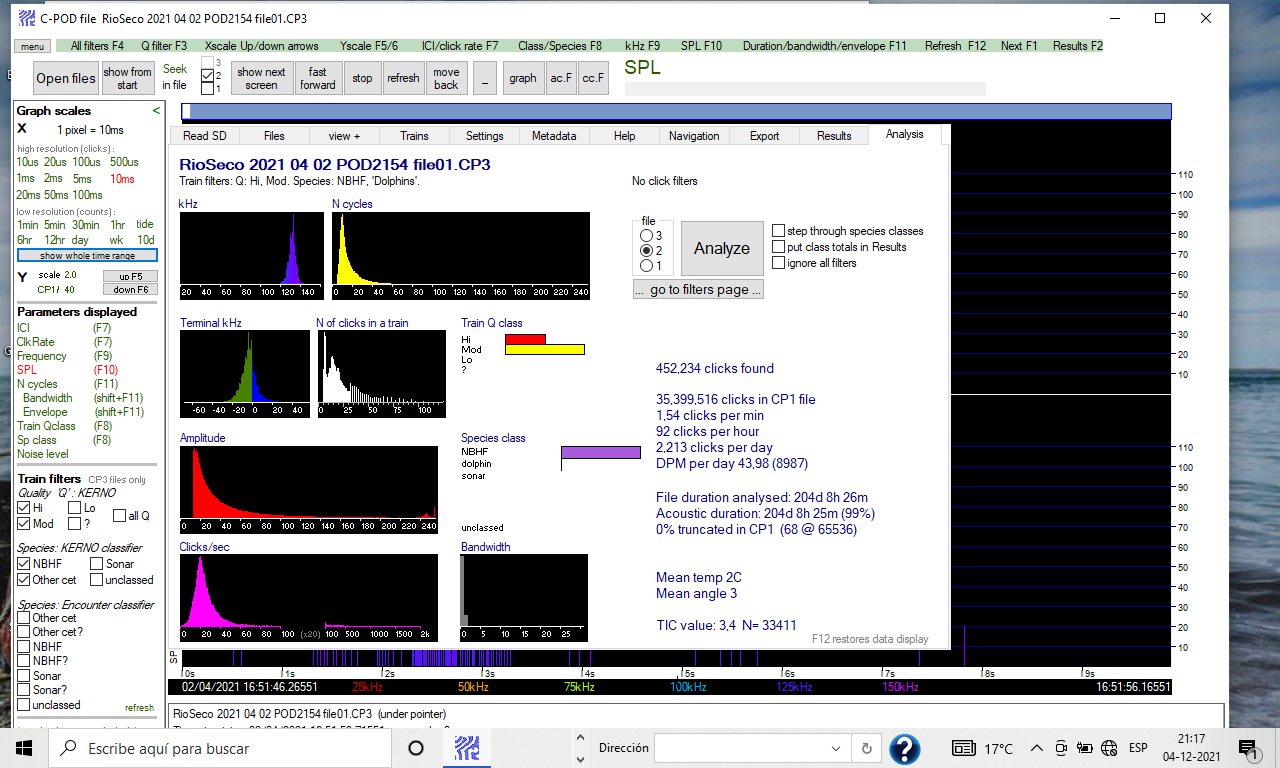Enable the 'ignore all filters' checkbox
This screenshot has height=768, width=1280.
click(x=779, y=263)
